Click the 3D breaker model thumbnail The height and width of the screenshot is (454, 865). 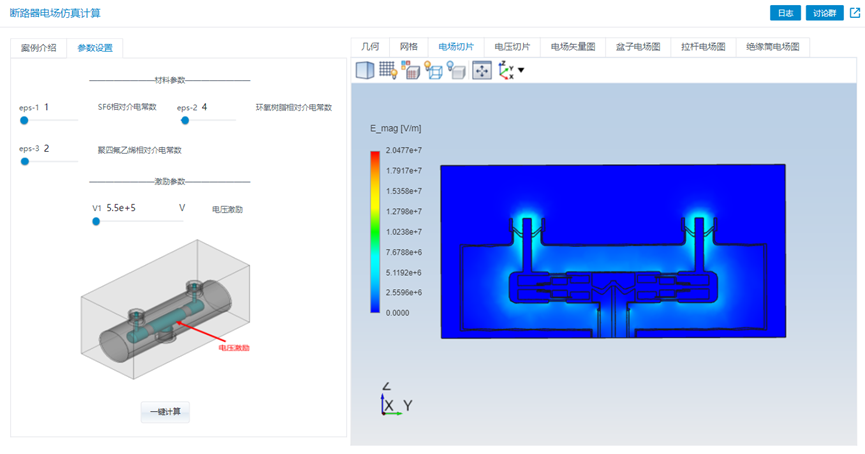tap(165, 309)
